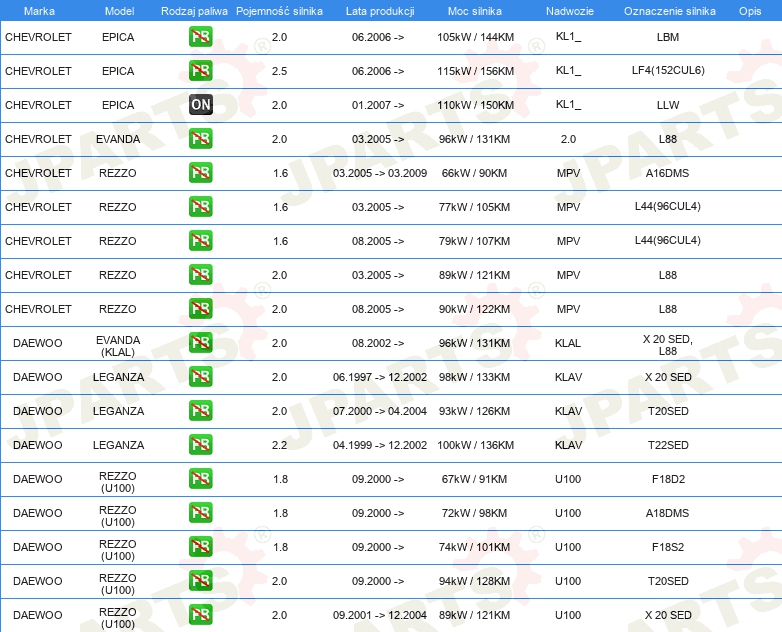
Task: Click the 01.2007 -> production date
Action: (378, 105)
